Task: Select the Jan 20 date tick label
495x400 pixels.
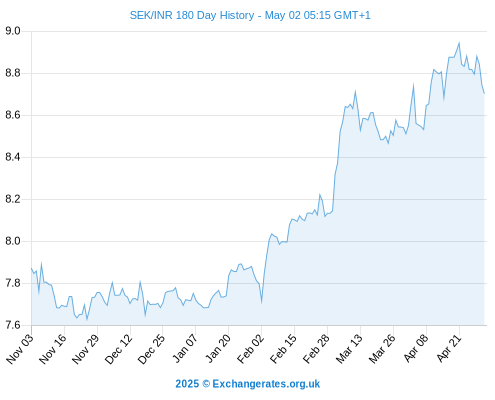Action: (x=218, y=348)
